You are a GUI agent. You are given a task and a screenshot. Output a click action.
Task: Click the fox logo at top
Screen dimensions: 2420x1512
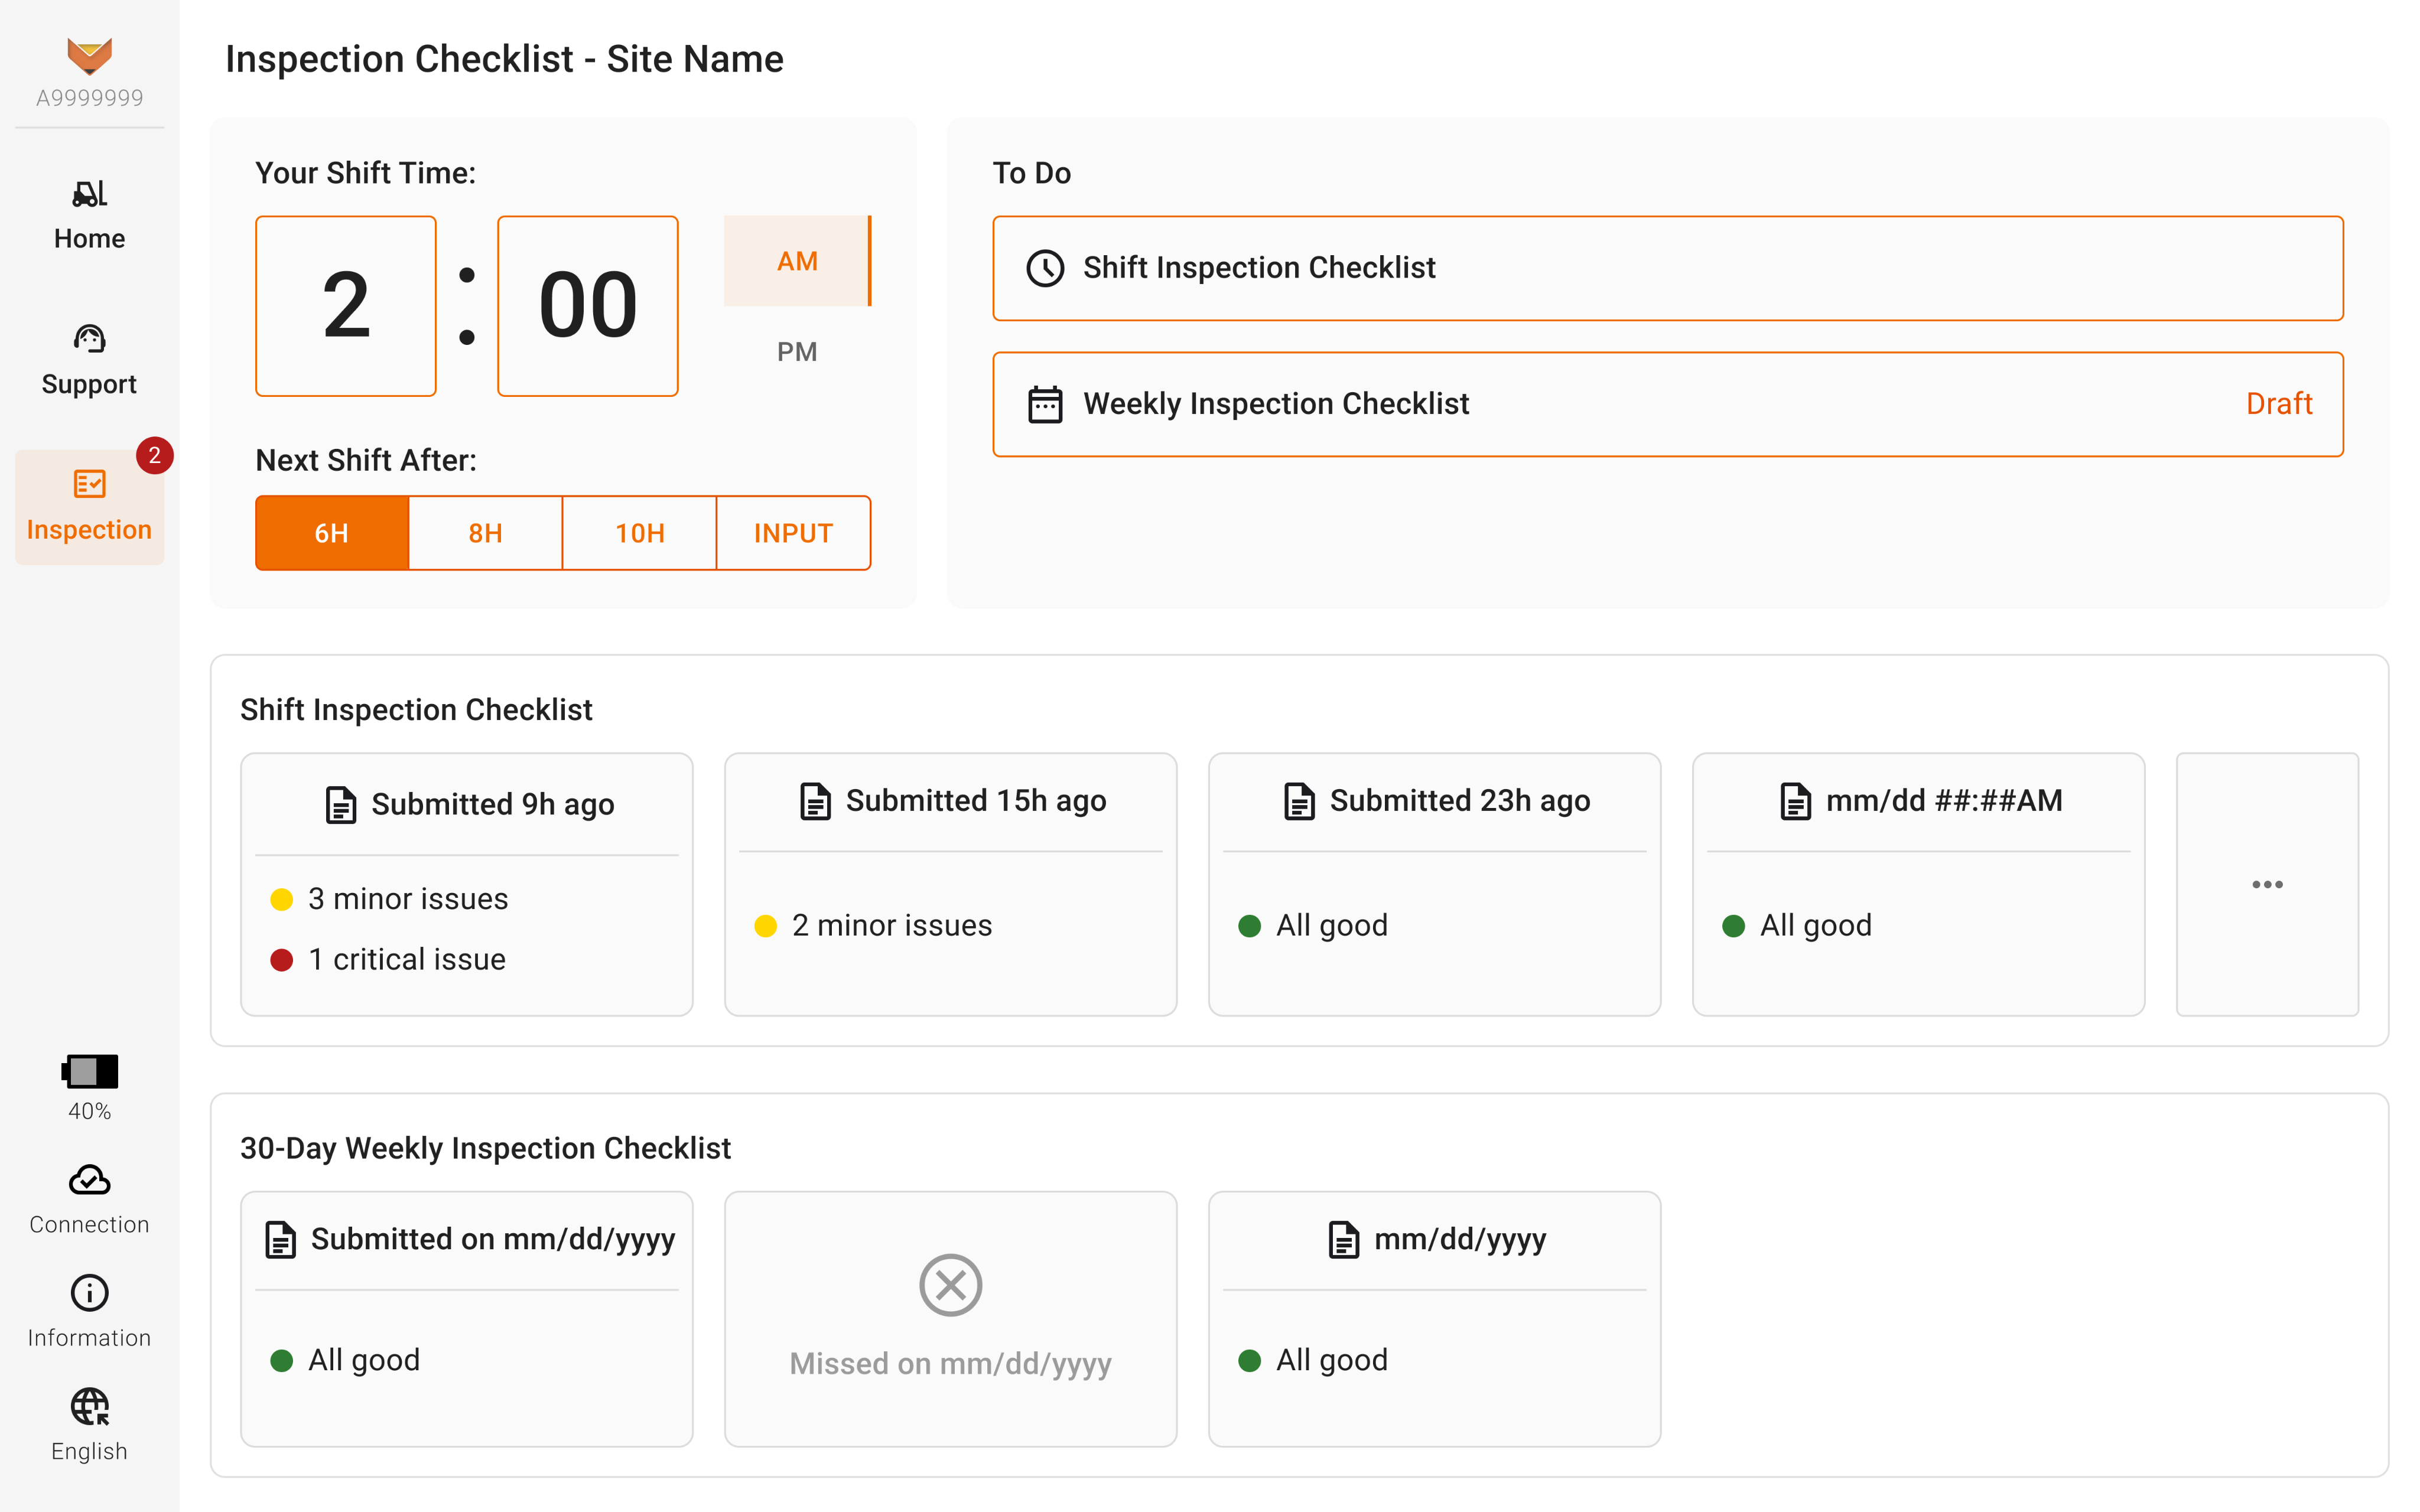(x=89, y=57)
